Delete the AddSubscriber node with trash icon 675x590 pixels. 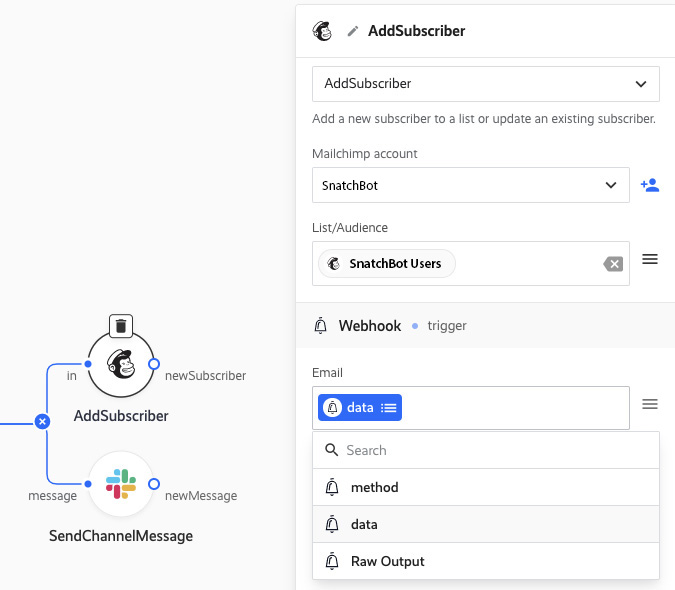121,326
